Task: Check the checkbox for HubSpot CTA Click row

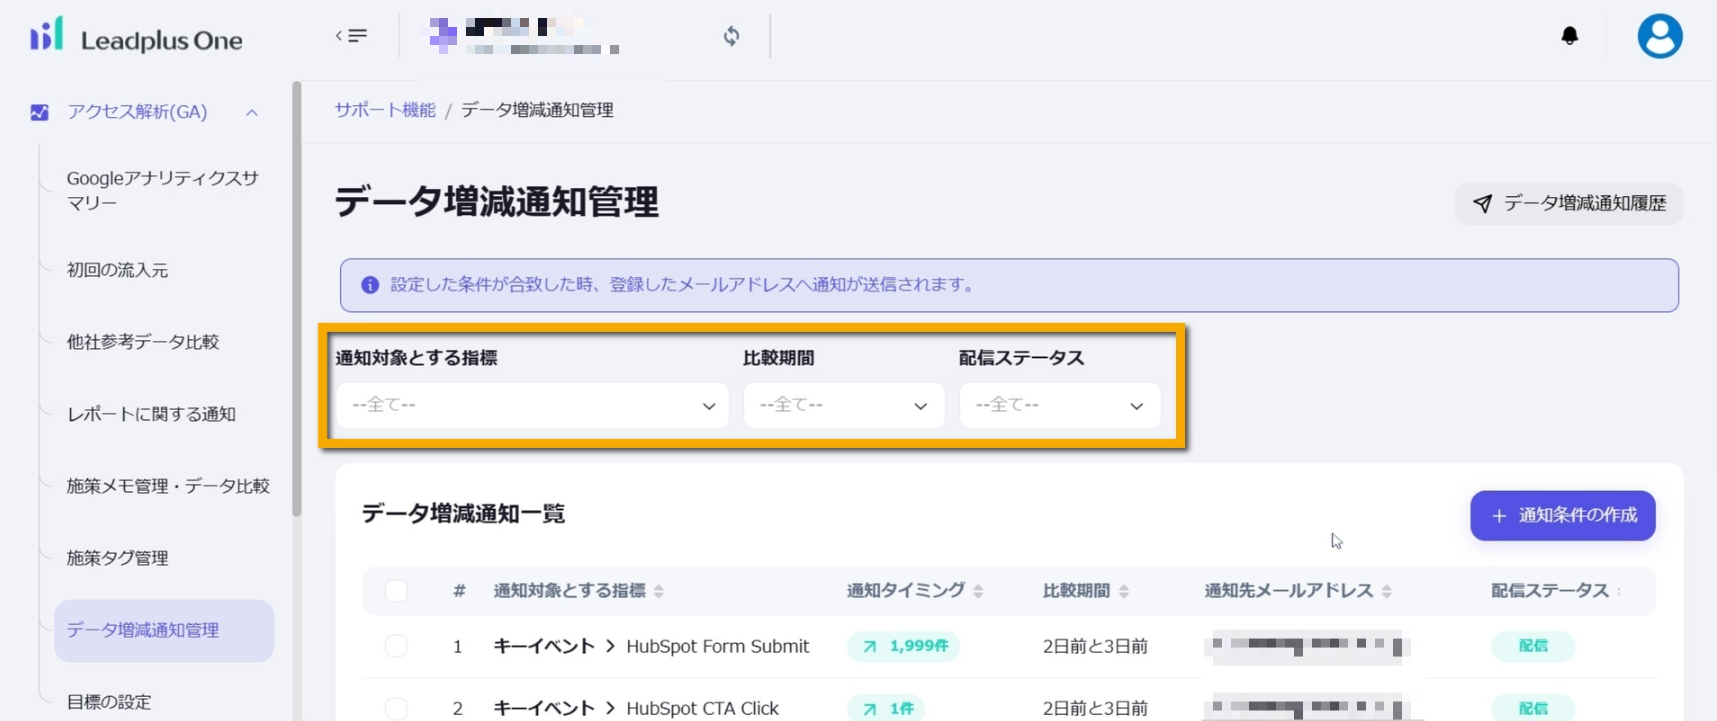Action: pos(396,708)
